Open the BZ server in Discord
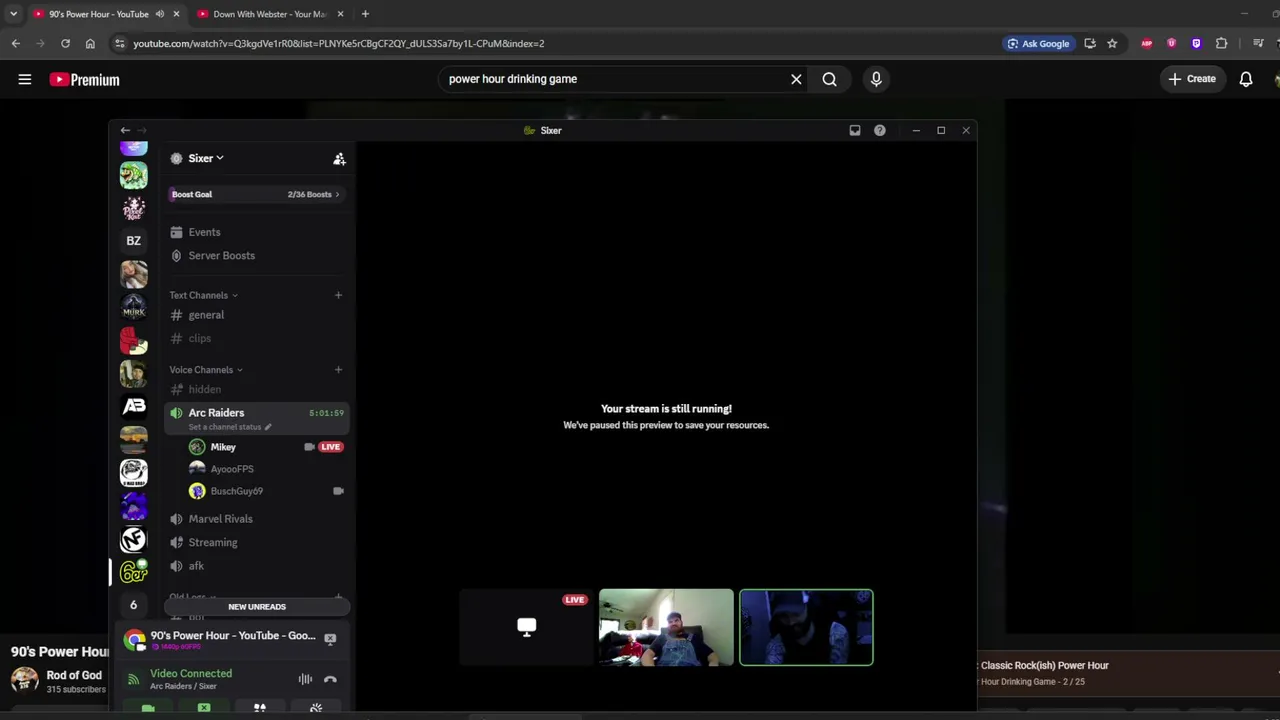The width and height of the screenshot is (1280, 720). pos(133,241)
